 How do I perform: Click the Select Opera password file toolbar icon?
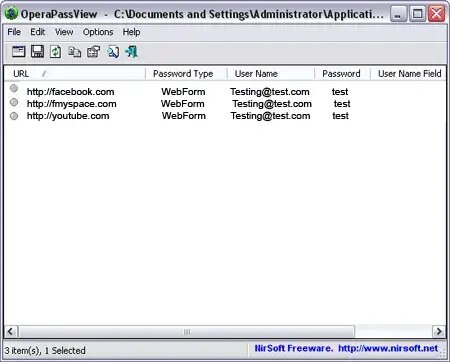tap(19, 52)
